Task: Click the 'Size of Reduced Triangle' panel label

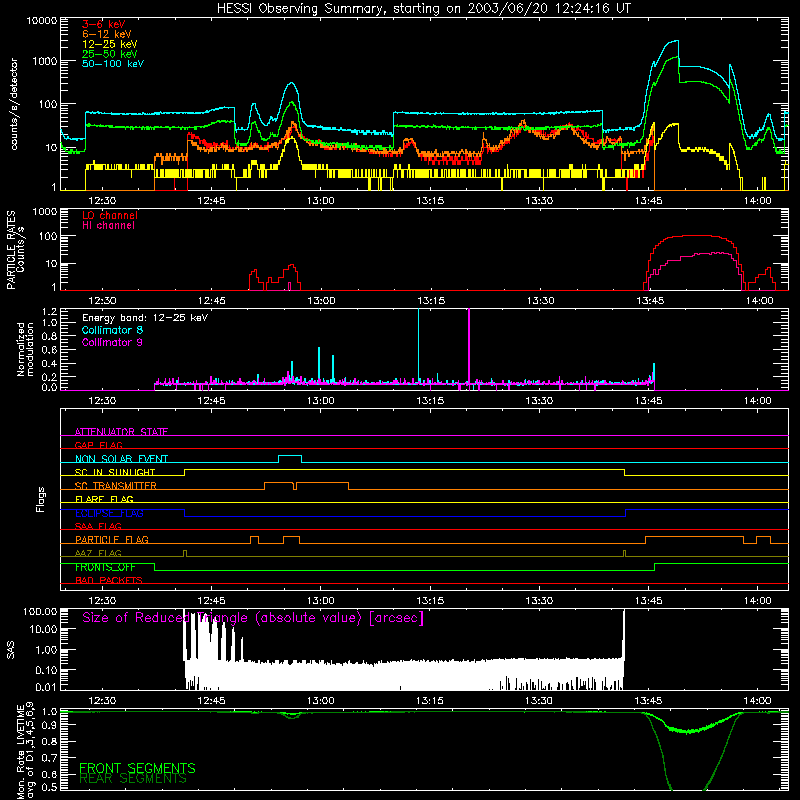Action: tap(253, 618)
